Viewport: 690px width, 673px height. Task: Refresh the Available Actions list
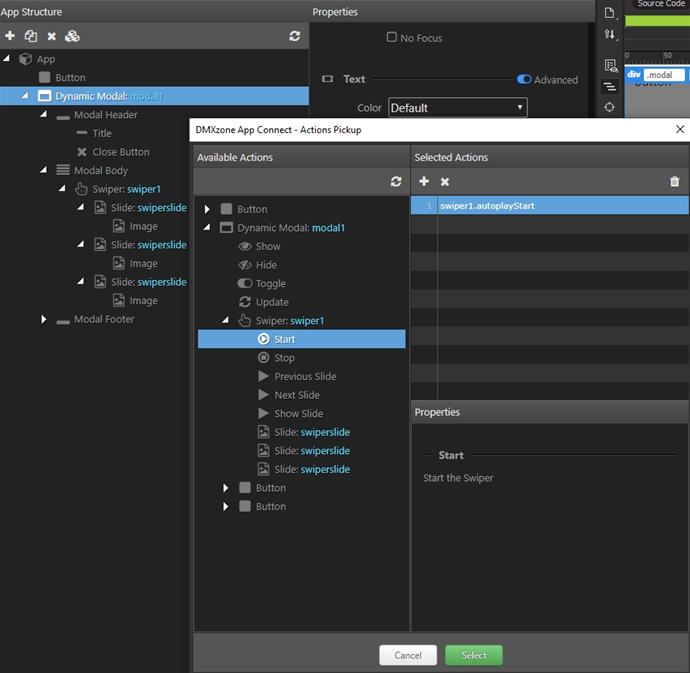click(396, 181)
